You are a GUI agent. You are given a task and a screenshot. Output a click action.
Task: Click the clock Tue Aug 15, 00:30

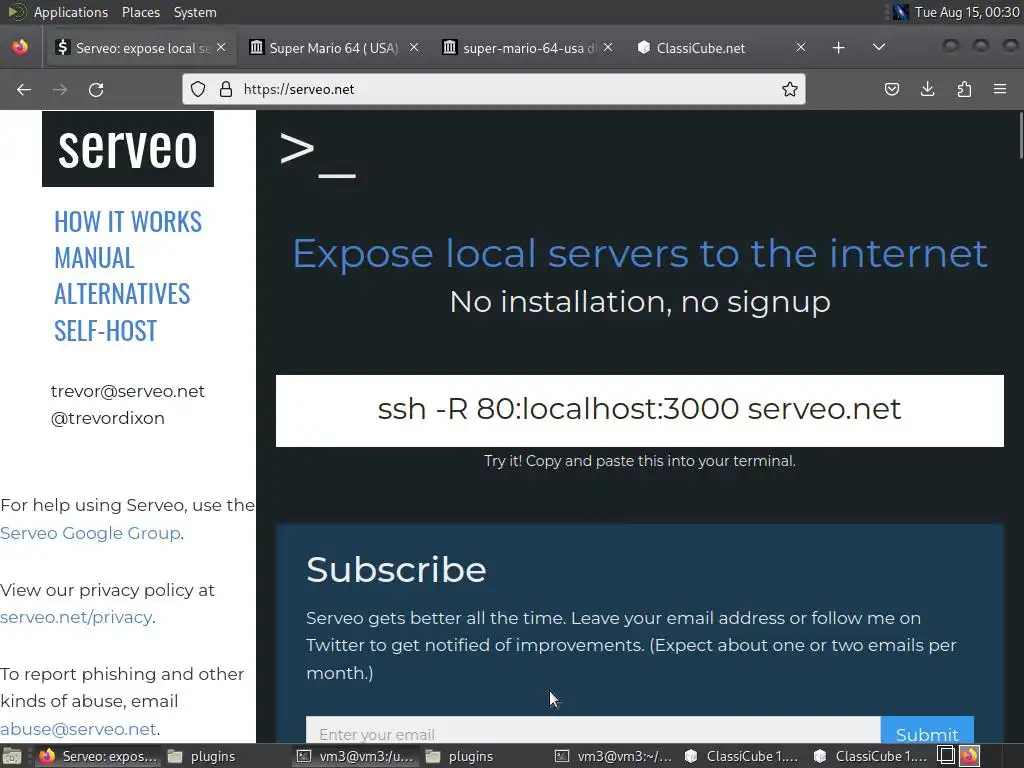967,12
